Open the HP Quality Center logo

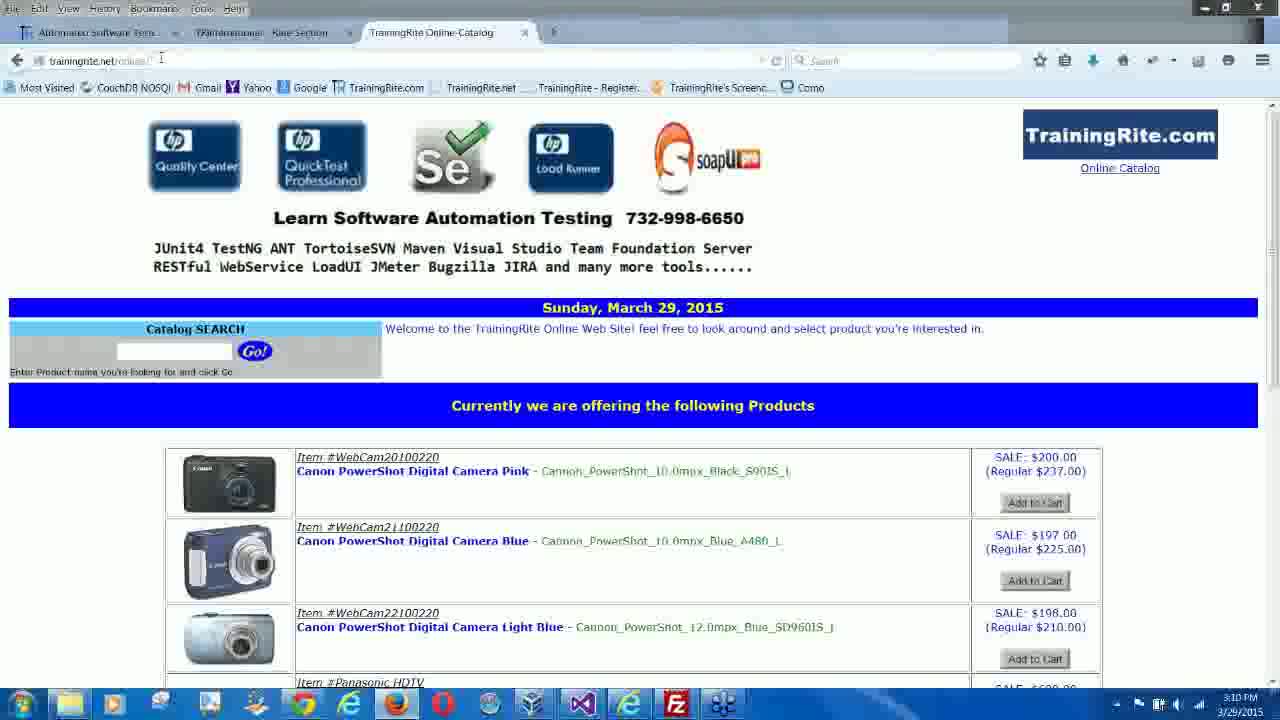click(x=195, y=156)
